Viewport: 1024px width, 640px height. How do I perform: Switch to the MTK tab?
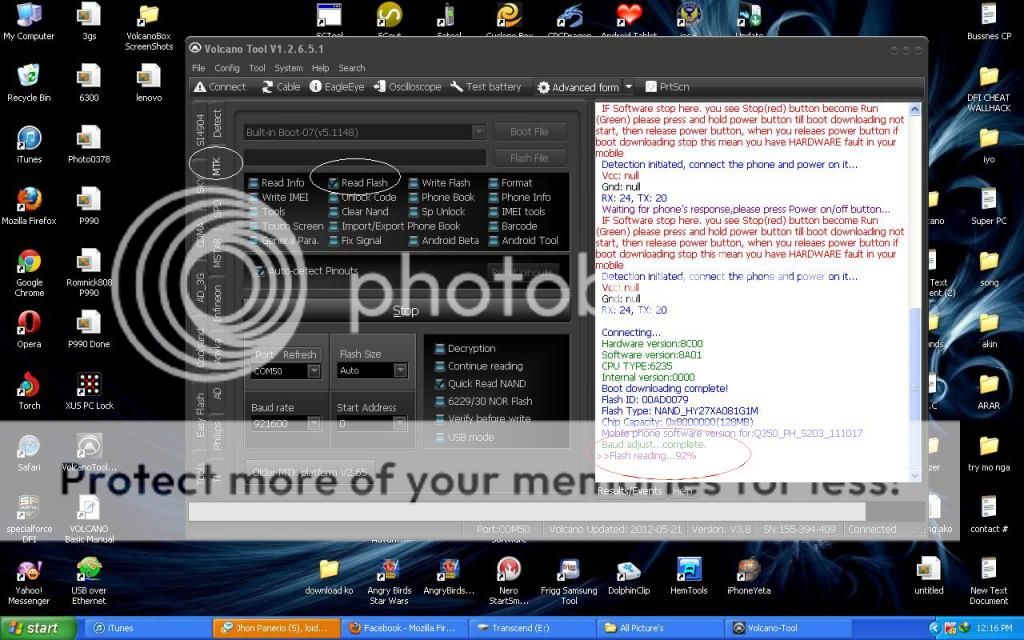pos(215,168)
